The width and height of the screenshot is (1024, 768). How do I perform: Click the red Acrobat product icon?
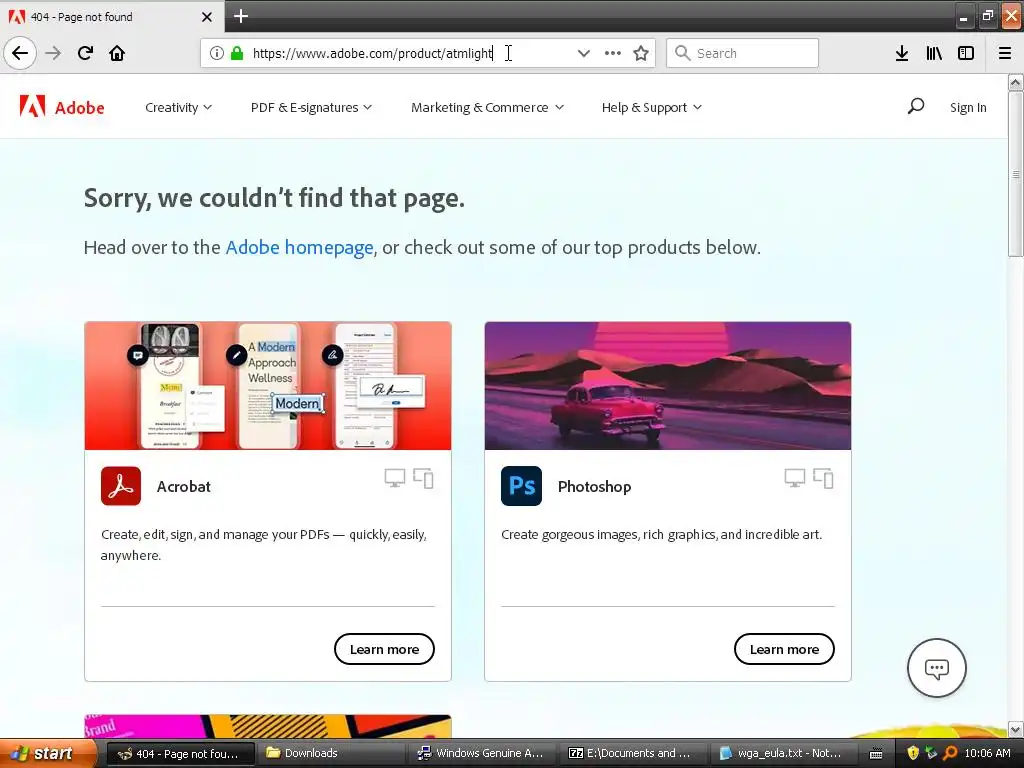(121, 486)
